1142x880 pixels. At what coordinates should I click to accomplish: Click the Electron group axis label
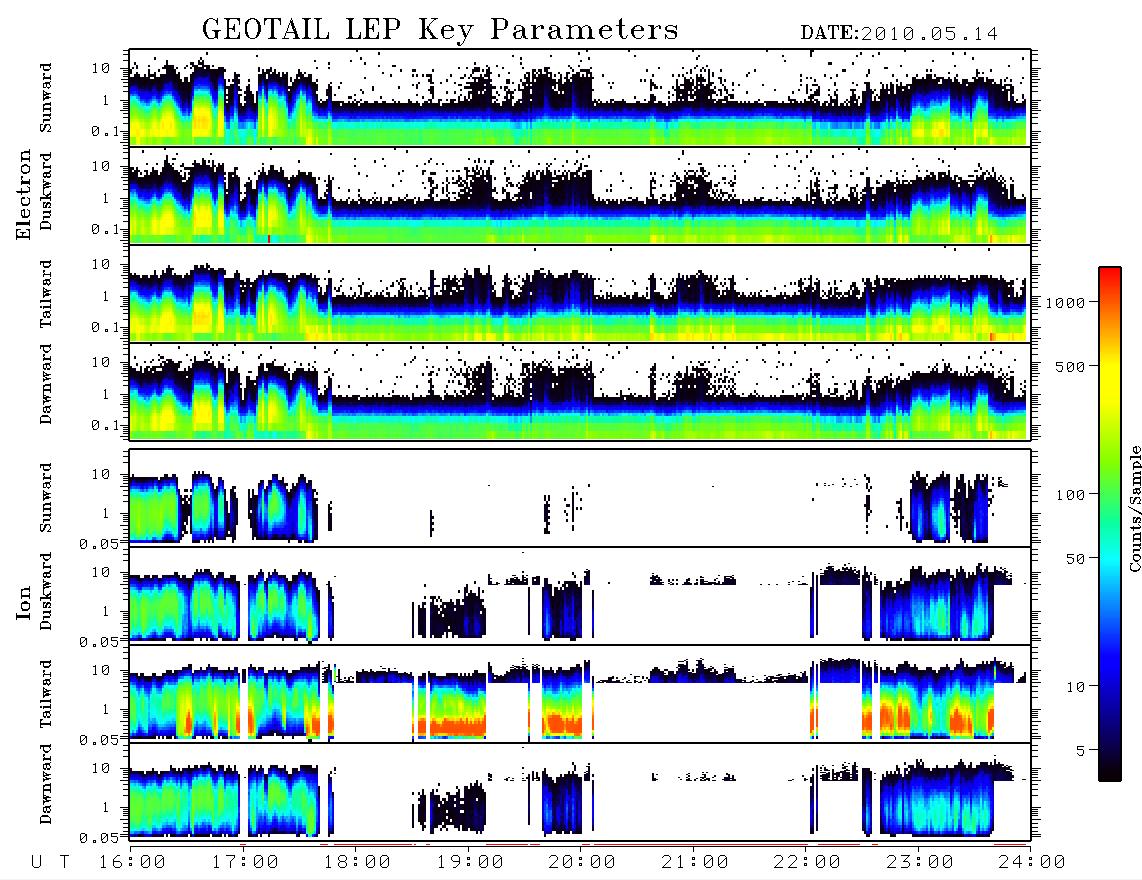coord(23,194)
